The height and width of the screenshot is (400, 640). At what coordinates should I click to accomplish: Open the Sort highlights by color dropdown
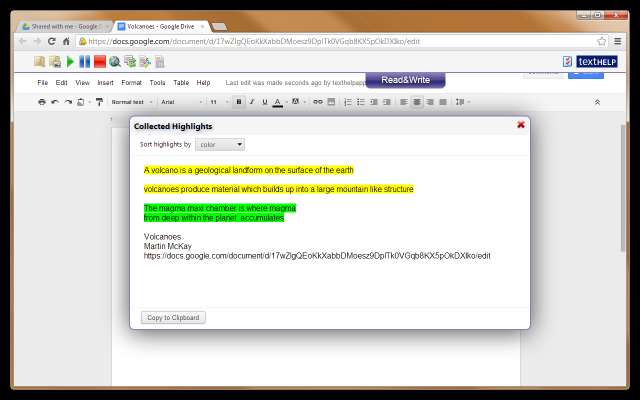[x=219, y=145]
